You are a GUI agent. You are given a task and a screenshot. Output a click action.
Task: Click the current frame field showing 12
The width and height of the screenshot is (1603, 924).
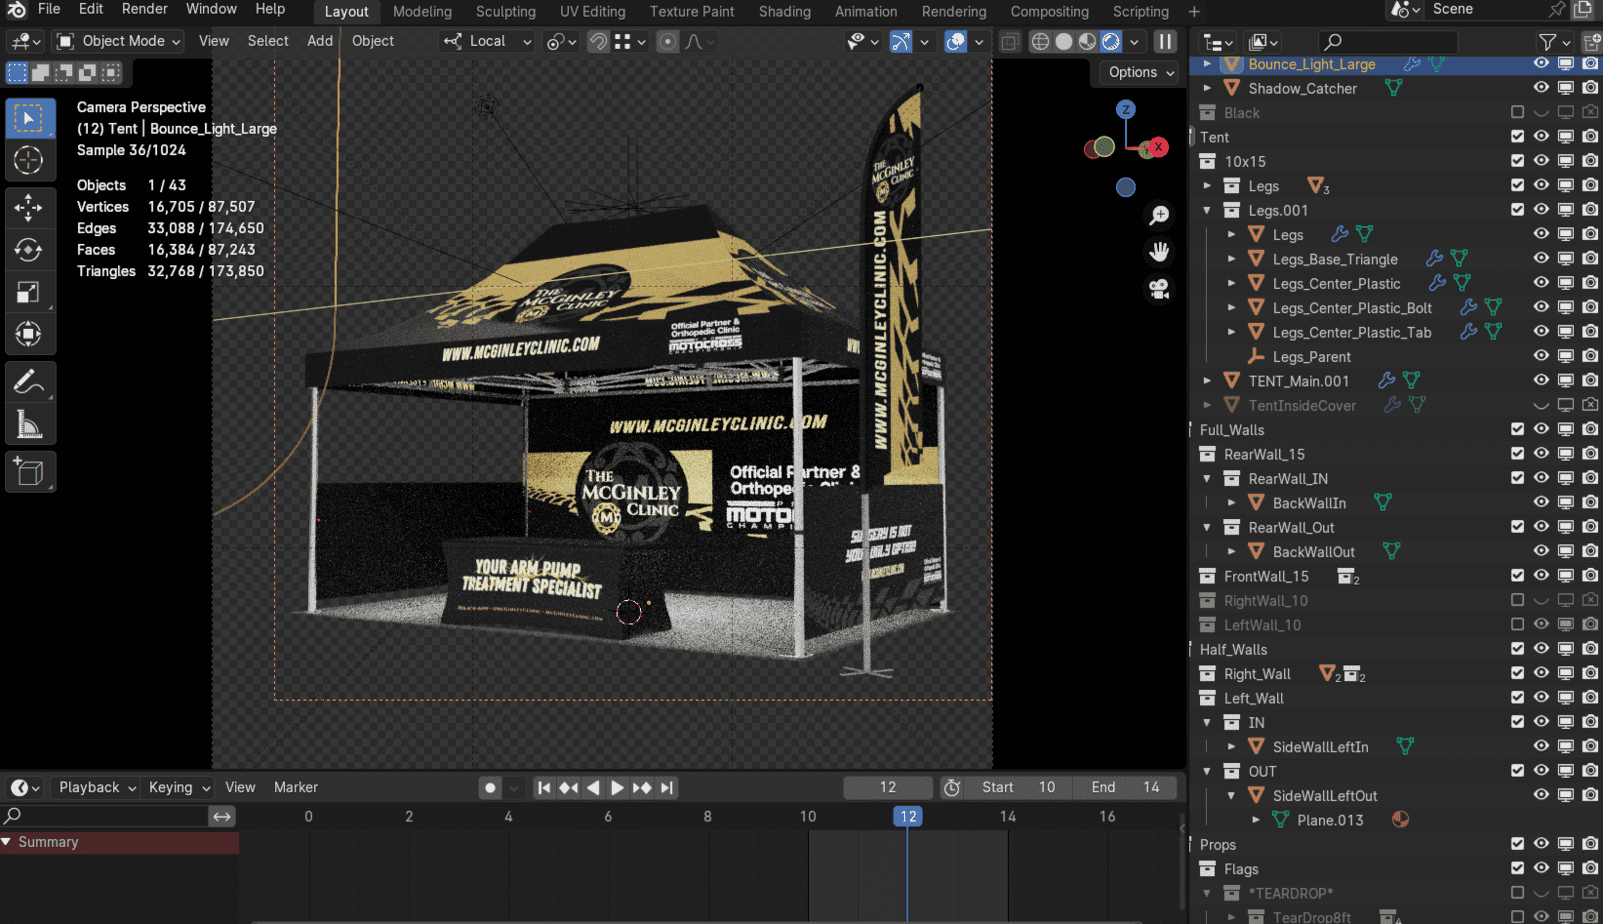(888, 788)
